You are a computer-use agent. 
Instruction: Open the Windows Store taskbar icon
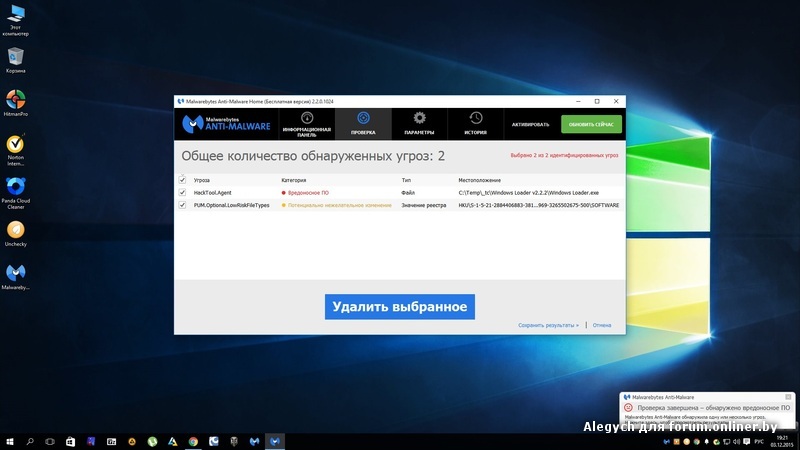pyautogui.click(x=70, y=442)
